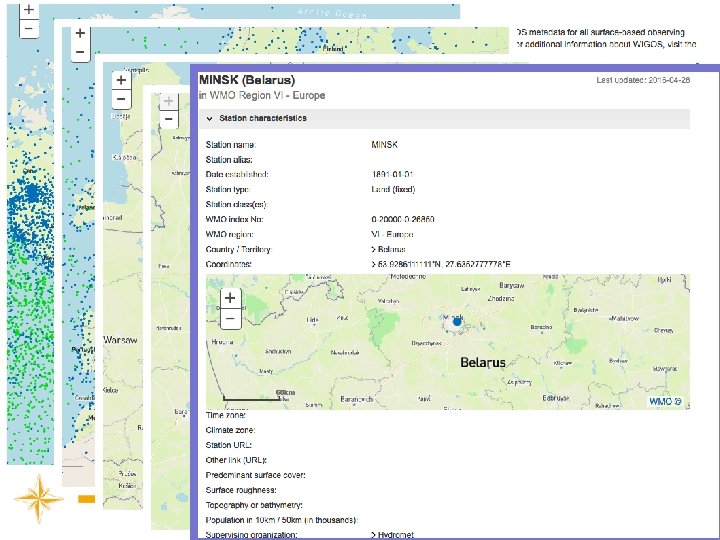Screen dimensions: 720x540
Task: Click the Station alias field label
Action: (229, 160)
